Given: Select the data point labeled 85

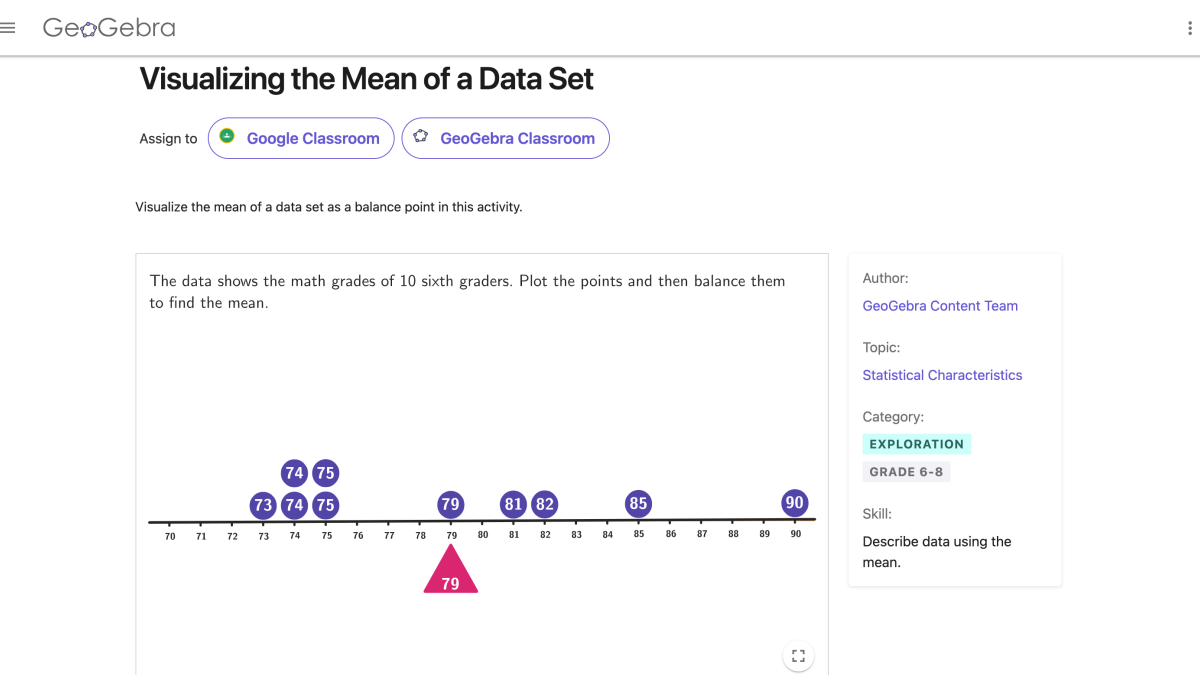Looking at the screenshot, I should coord(638,504).
